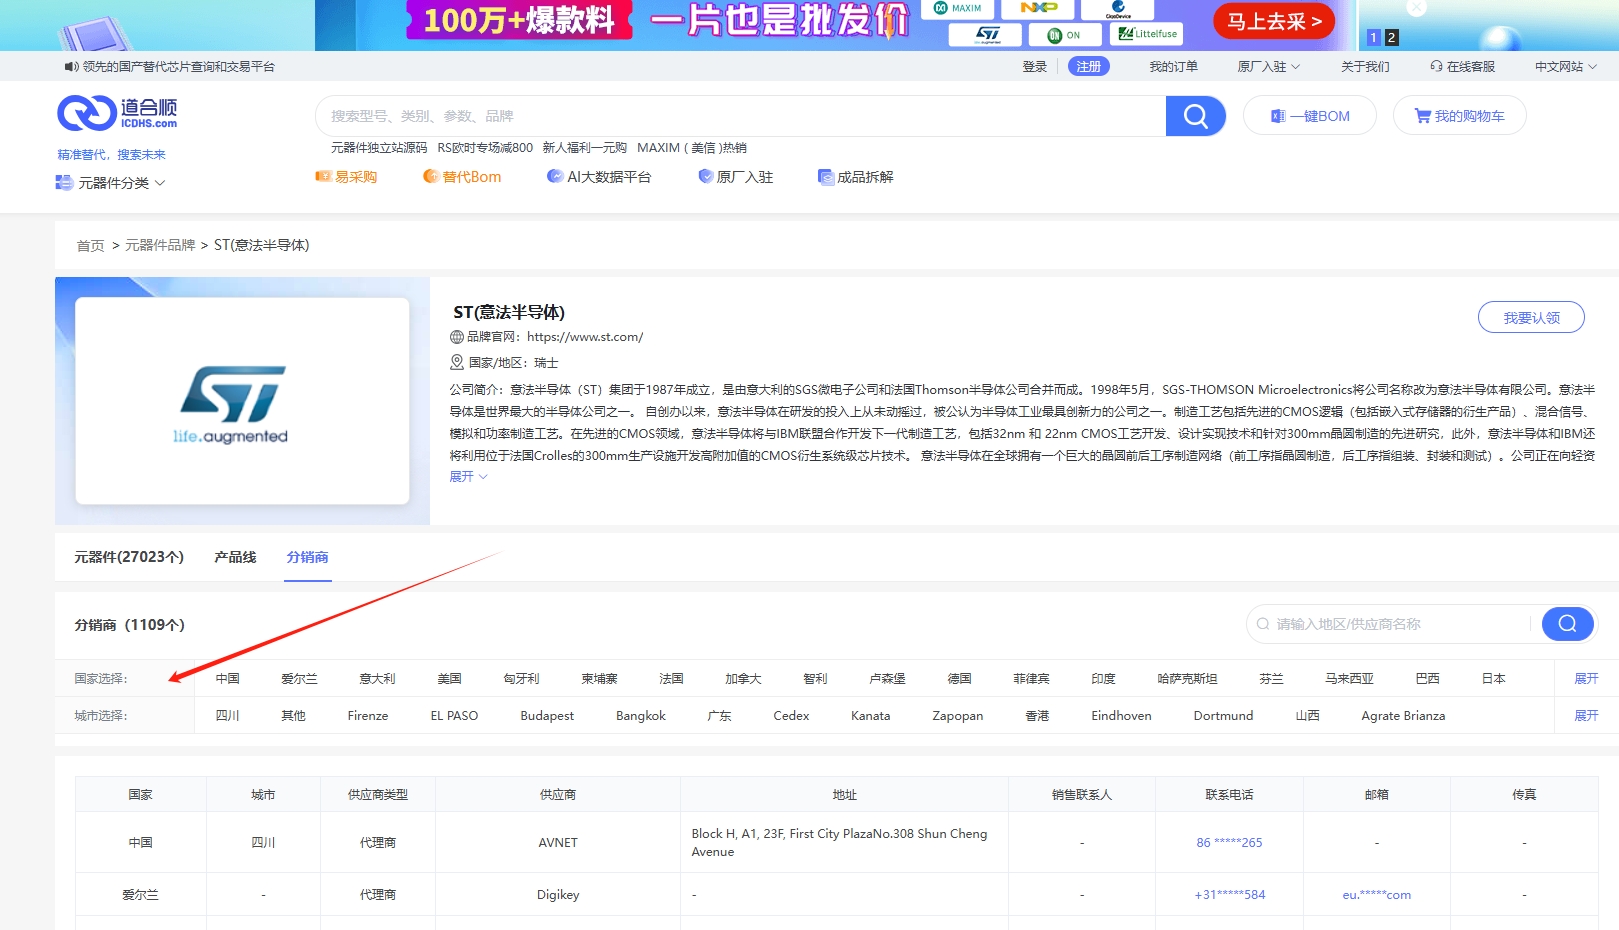This screenshot has height=930, width=1619.
Task: Open AI大数据平台 navigation item
Action: [x=598, y=177]
